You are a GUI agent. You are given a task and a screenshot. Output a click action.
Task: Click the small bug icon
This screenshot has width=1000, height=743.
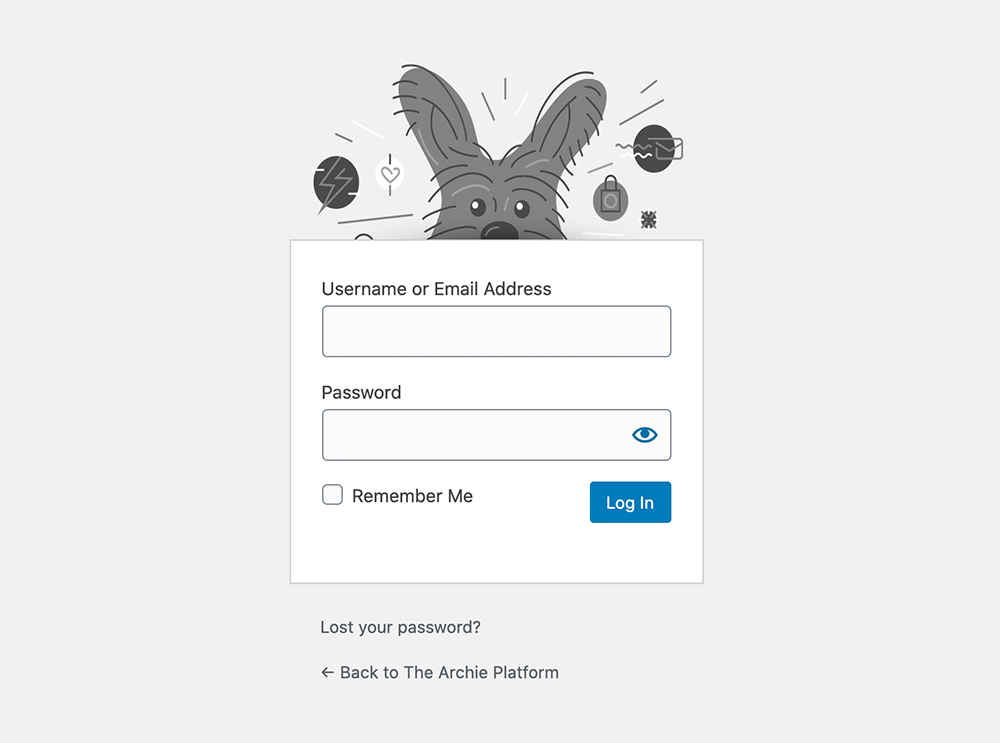[x=649, y=219]
